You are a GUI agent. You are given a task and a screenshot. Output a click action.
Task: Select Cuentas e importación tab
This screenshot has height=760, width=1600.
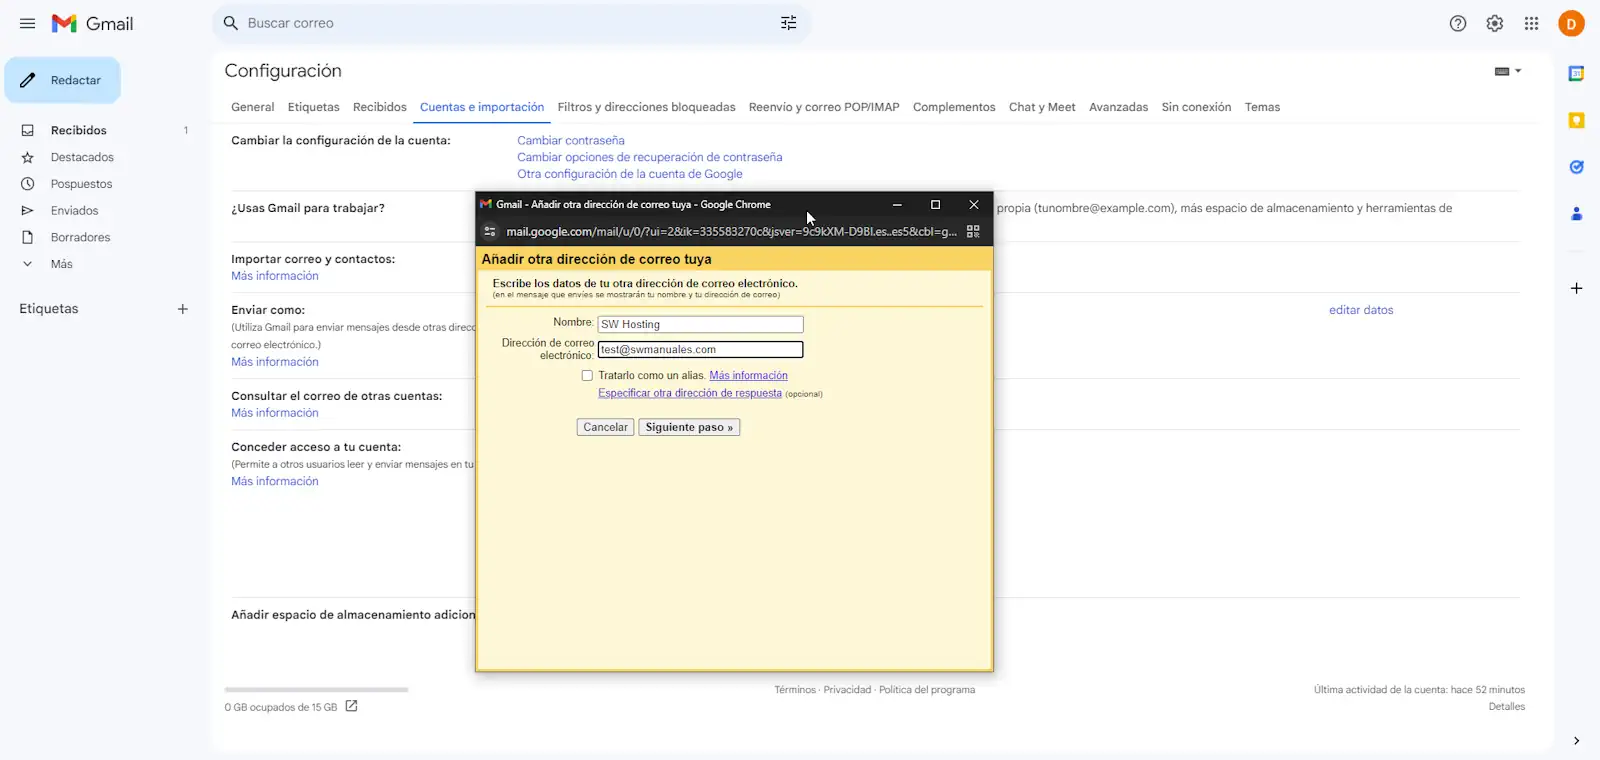coord(482,107)
